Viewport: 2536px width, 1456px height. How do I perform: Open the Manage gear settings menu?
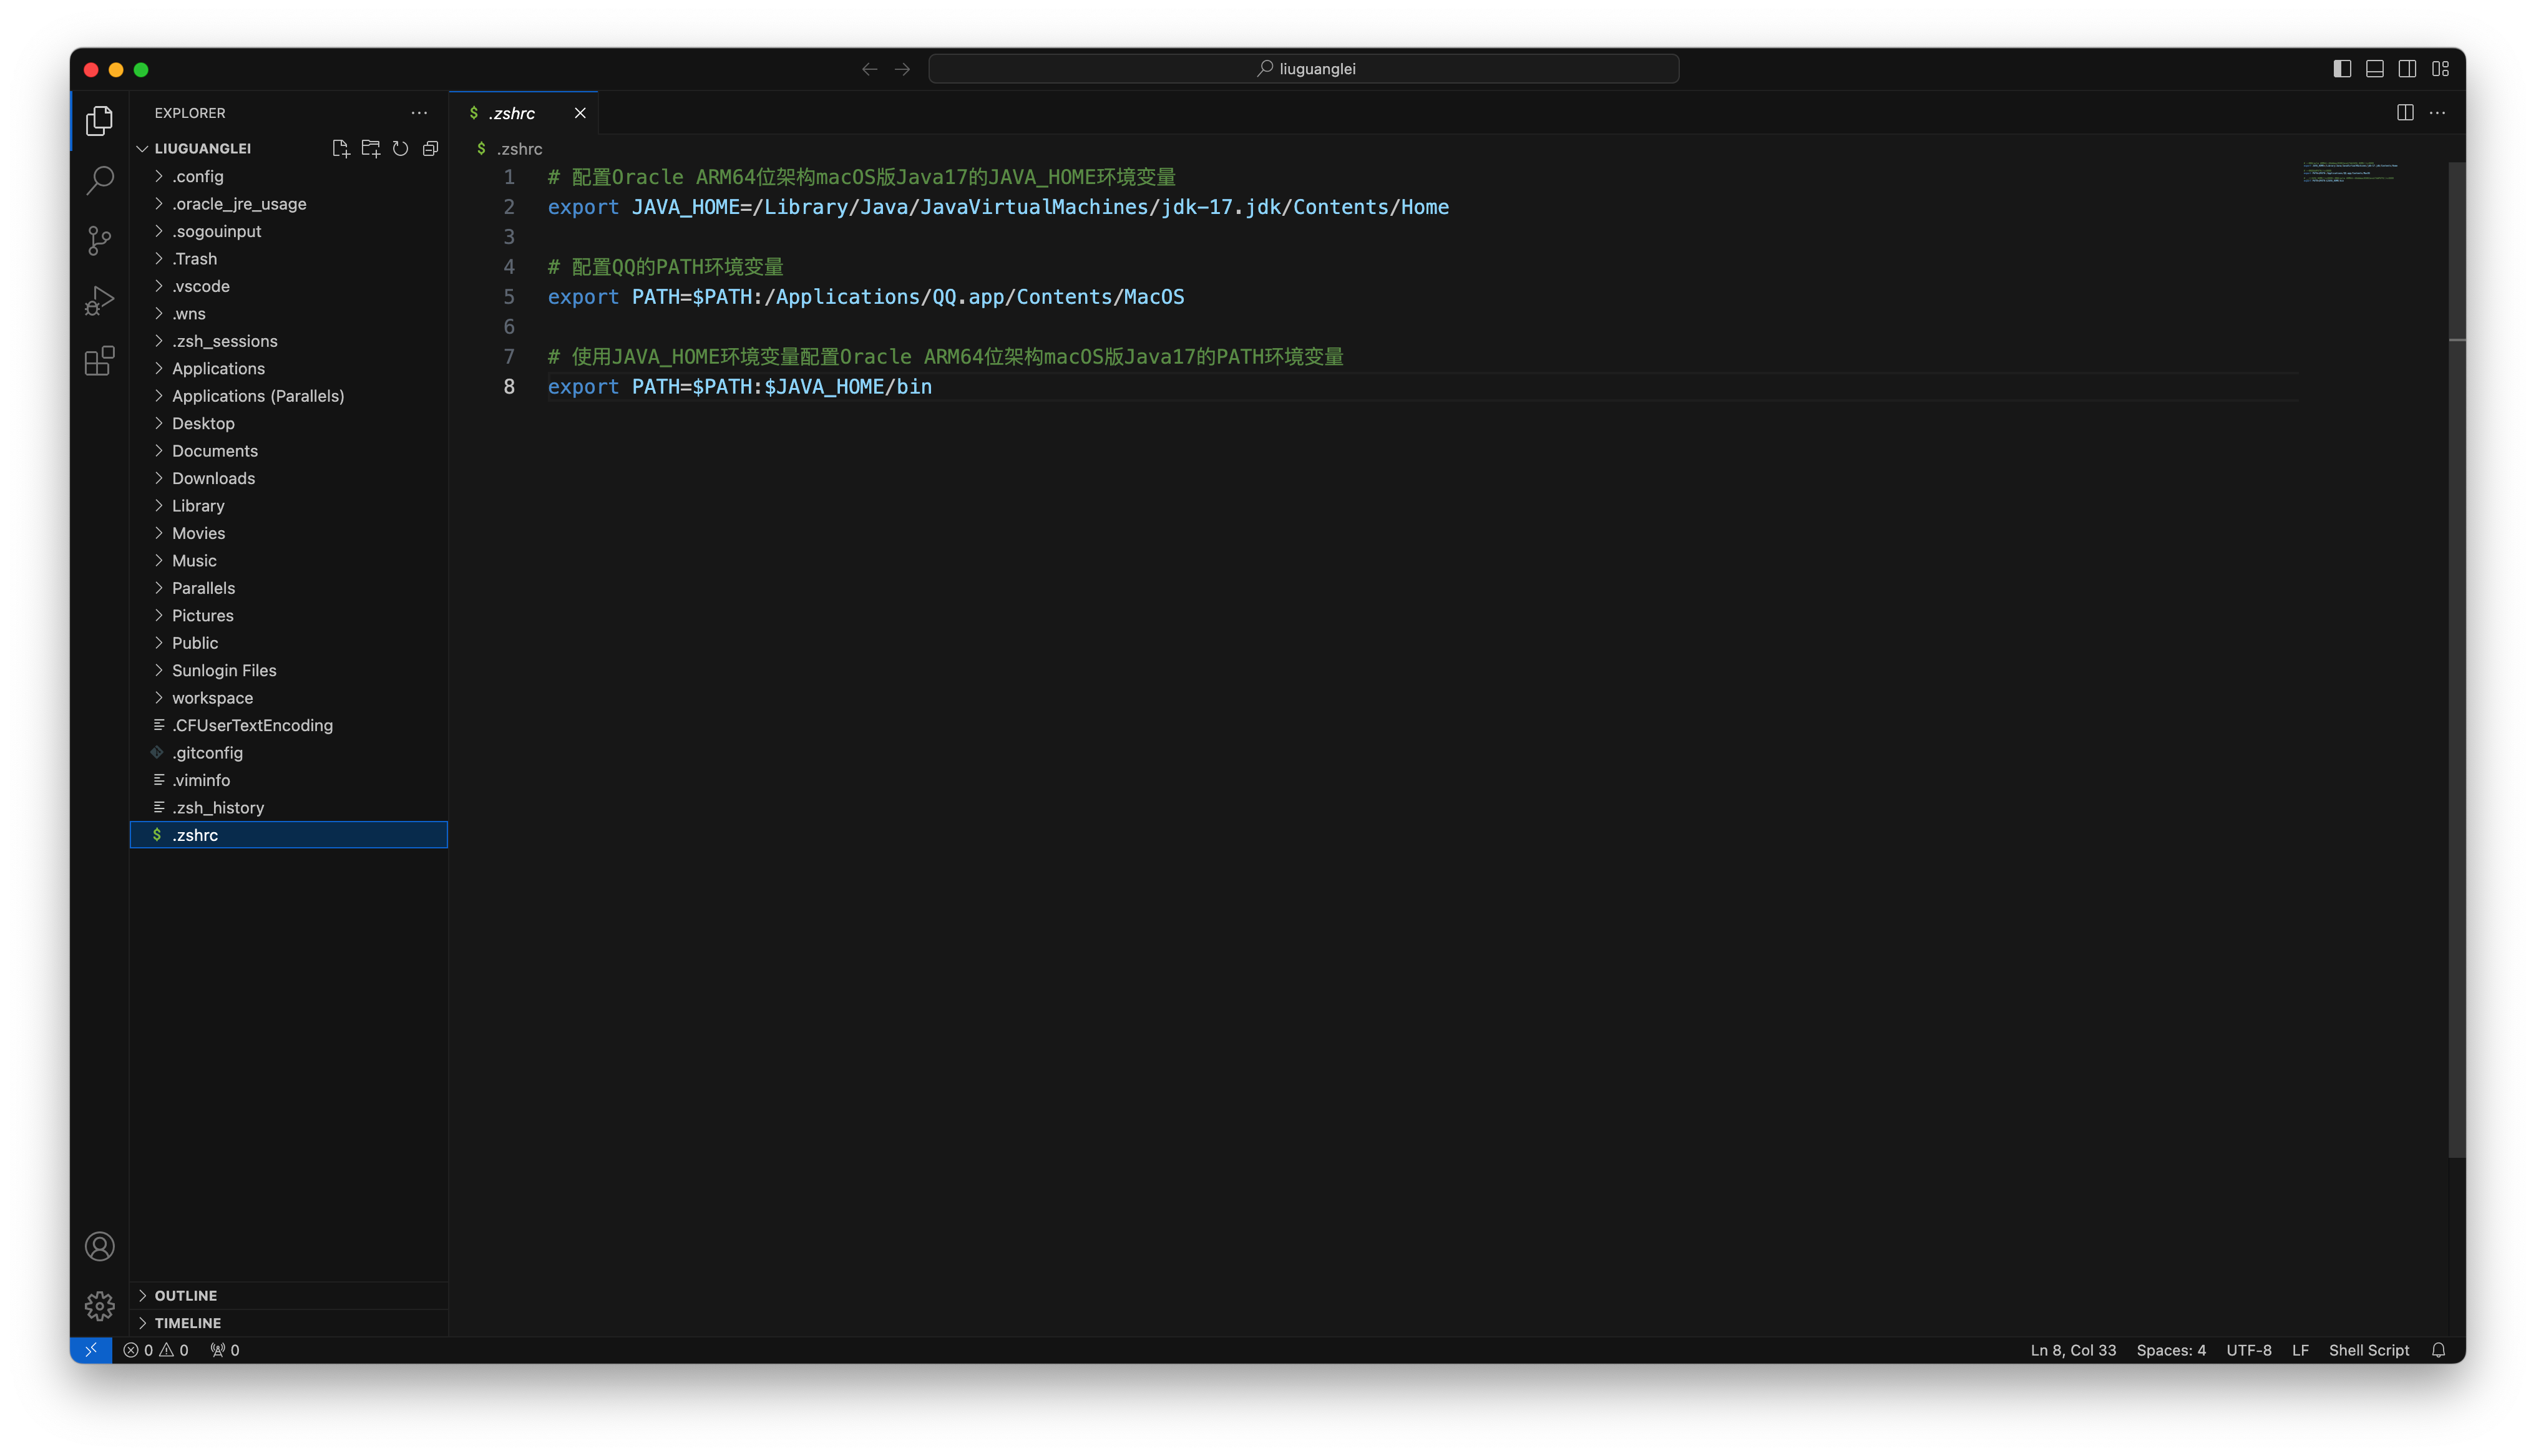click(x=99, y=1306)
